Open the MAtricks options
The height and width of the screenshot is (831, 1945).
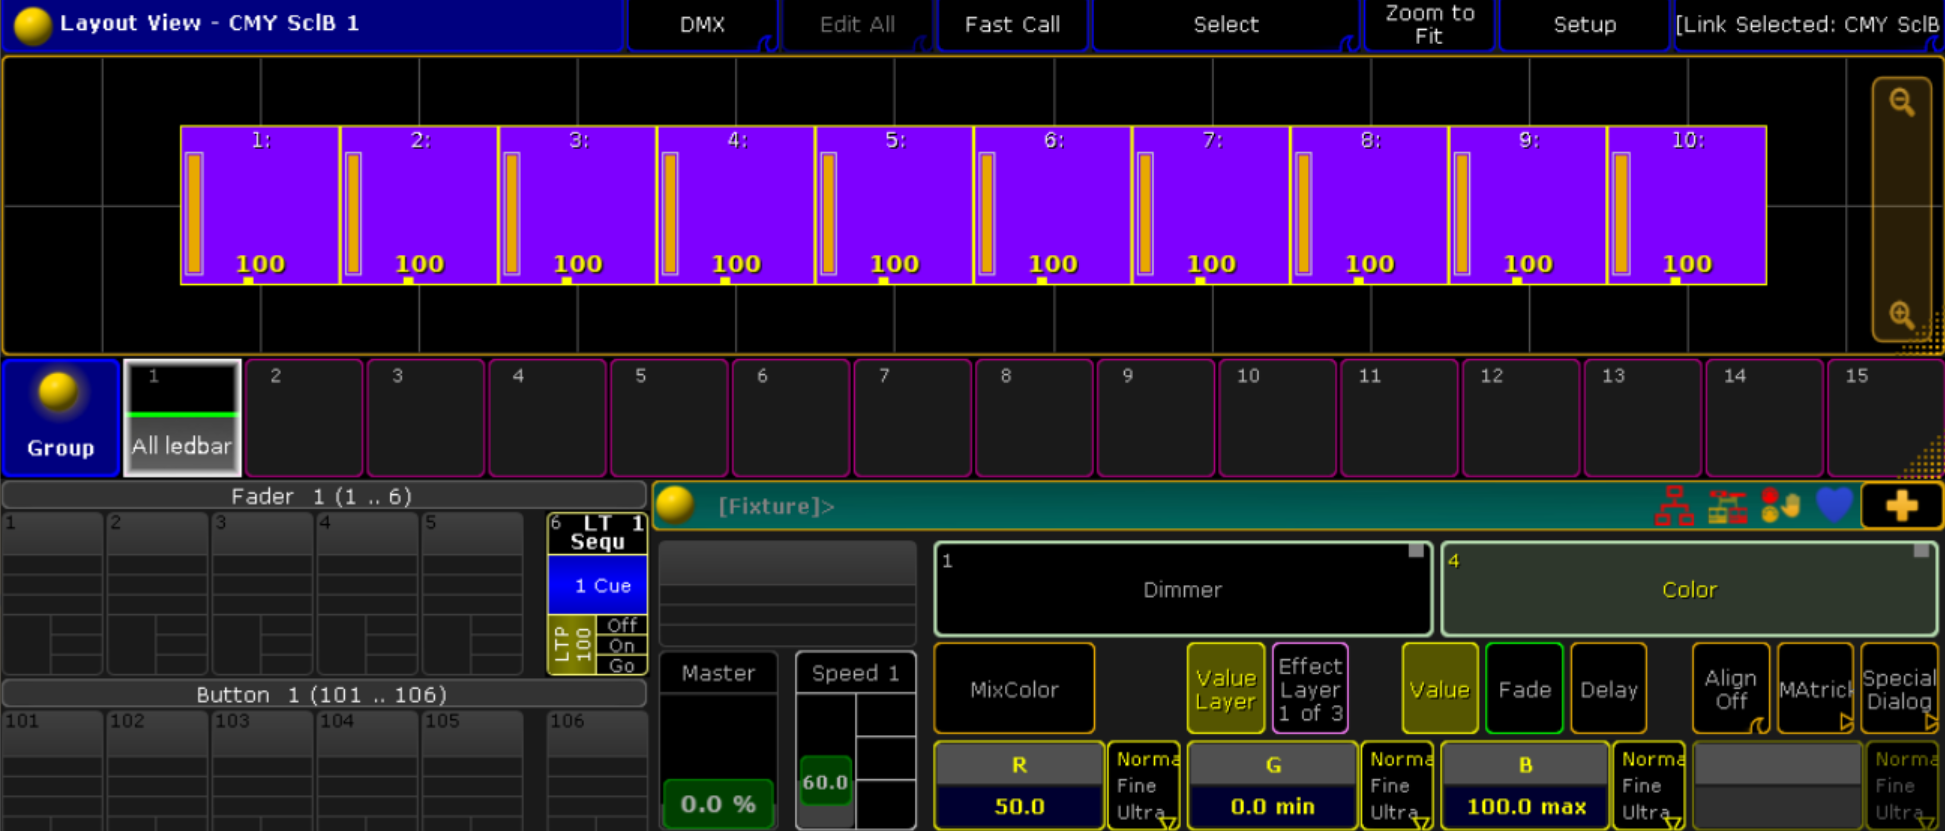(1815, 689)
